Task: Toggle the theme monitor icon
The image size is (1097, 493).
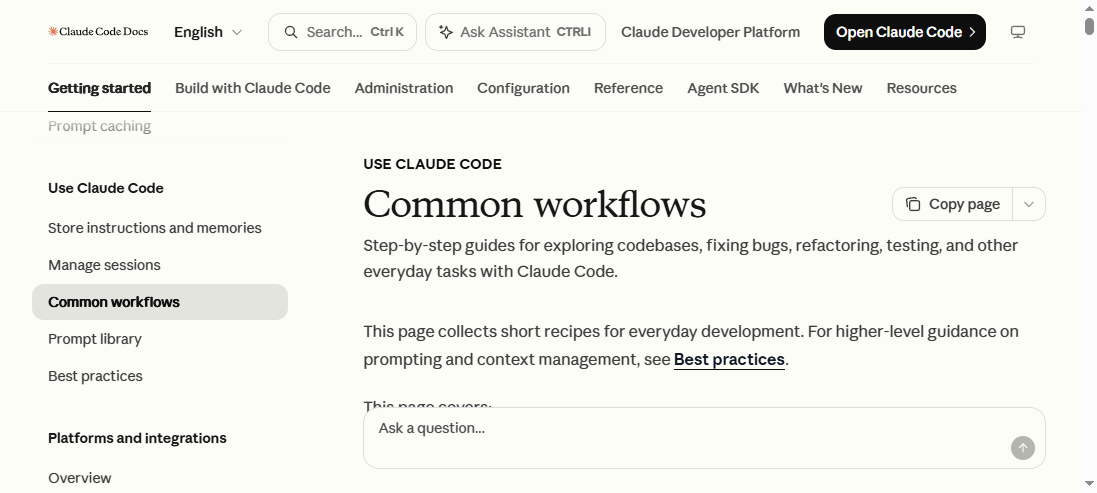Action: 1018,32
